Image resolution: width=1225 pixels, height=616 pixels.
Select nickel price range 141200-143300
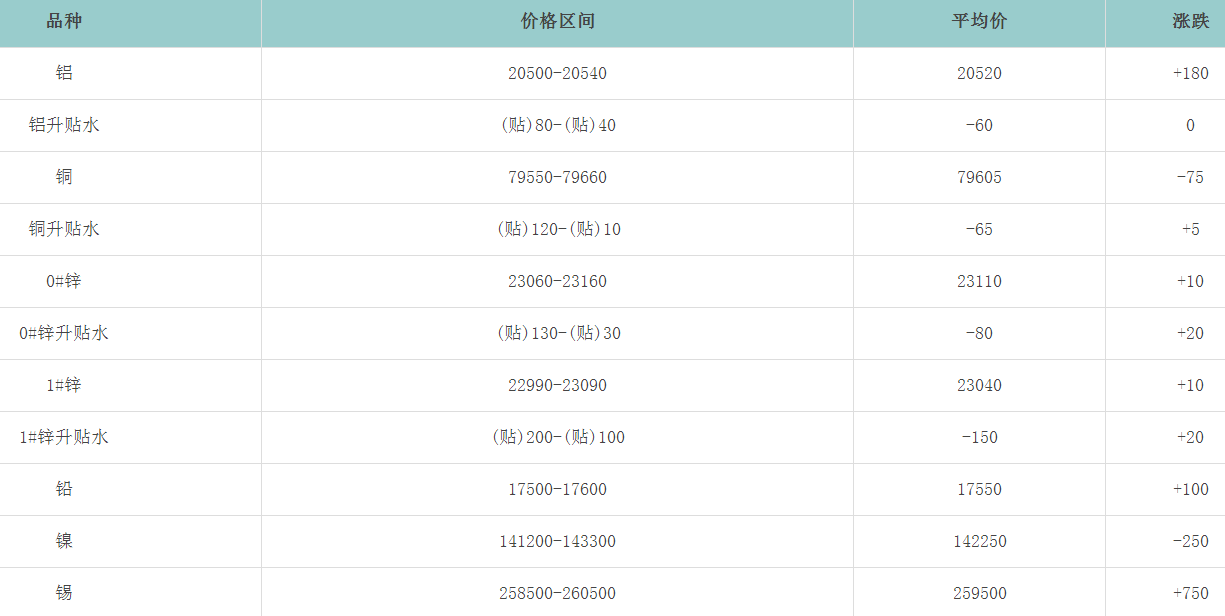click(557, 542)
